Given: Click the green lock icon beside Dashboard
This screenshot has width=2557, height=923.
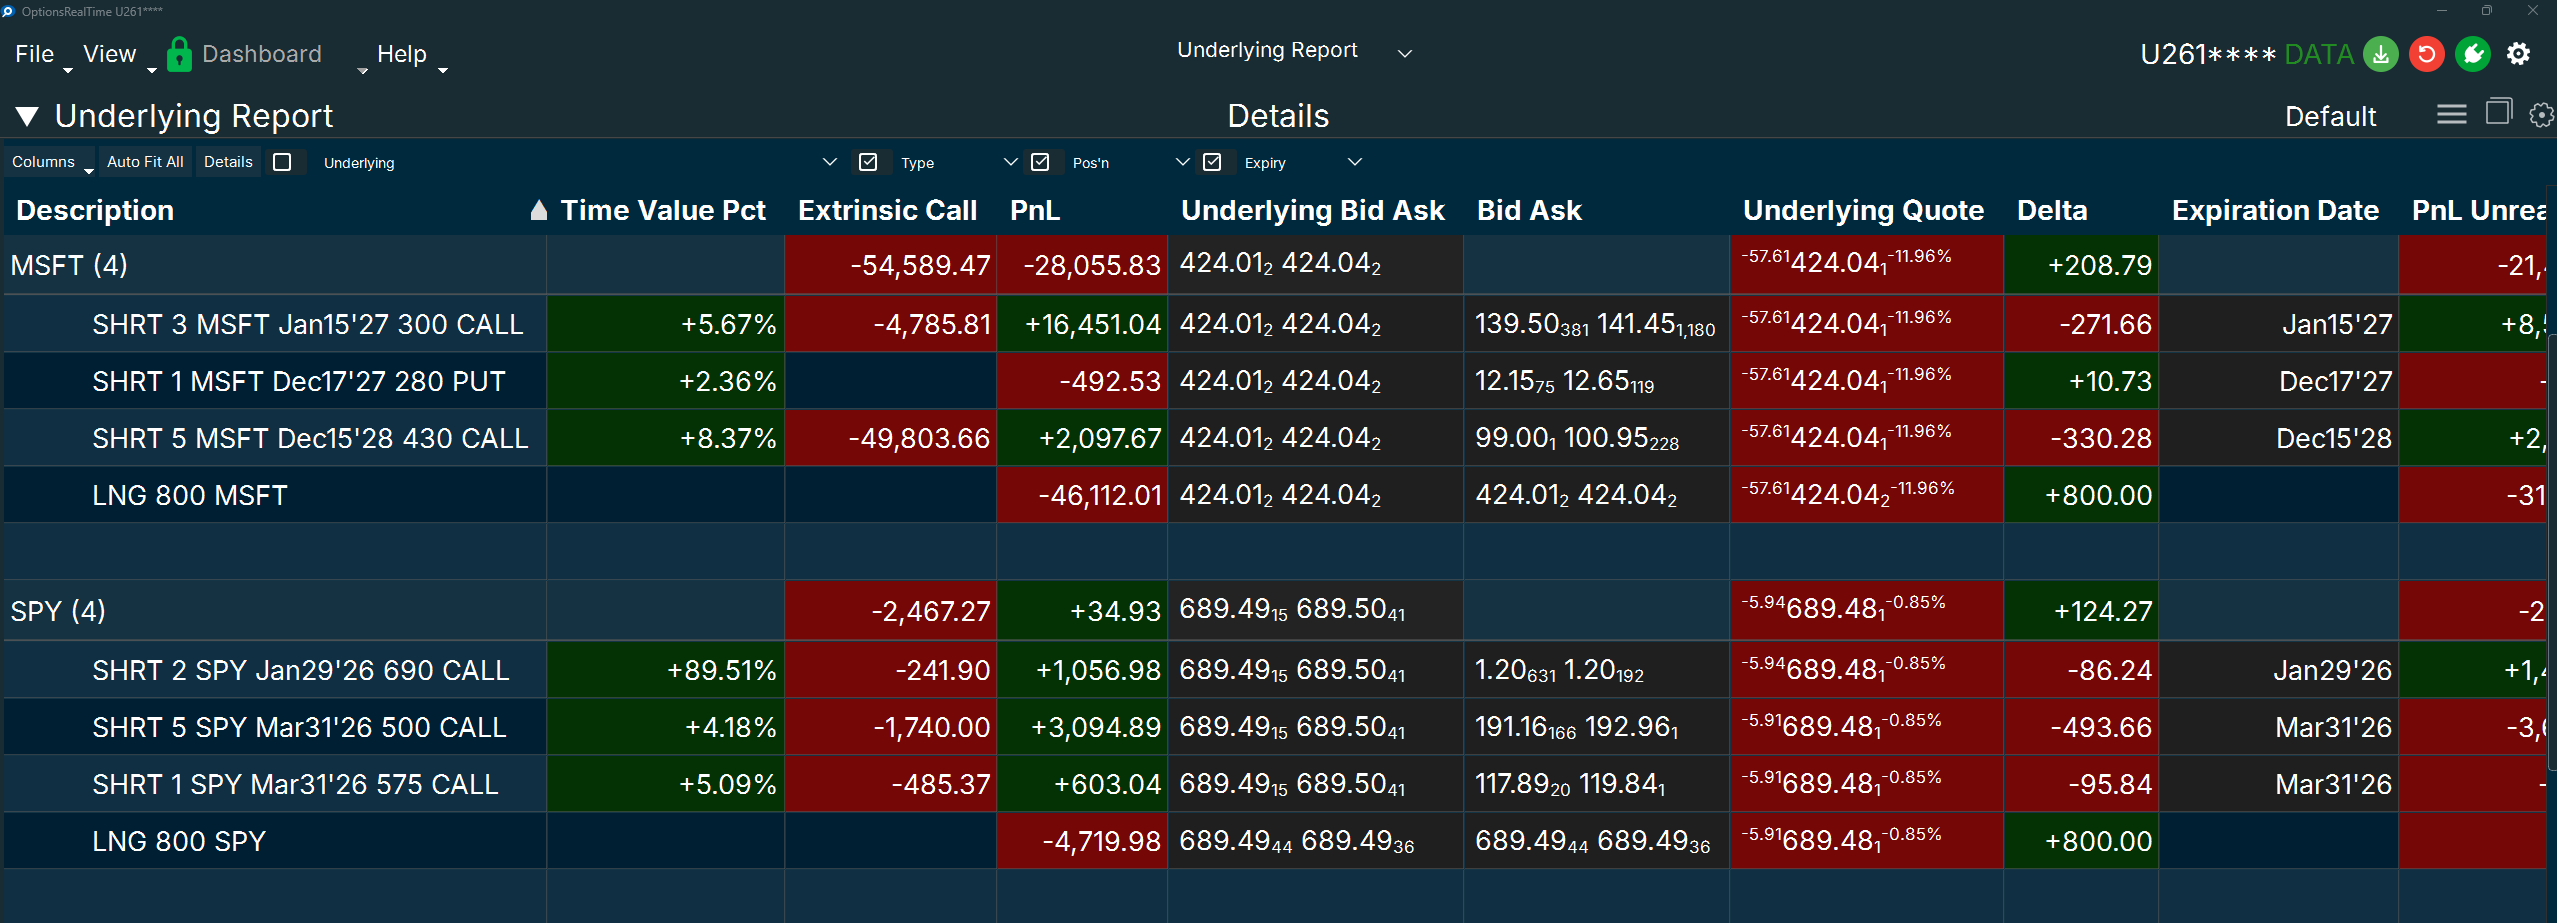Looking at the screenshot, I should click(180, 54).
